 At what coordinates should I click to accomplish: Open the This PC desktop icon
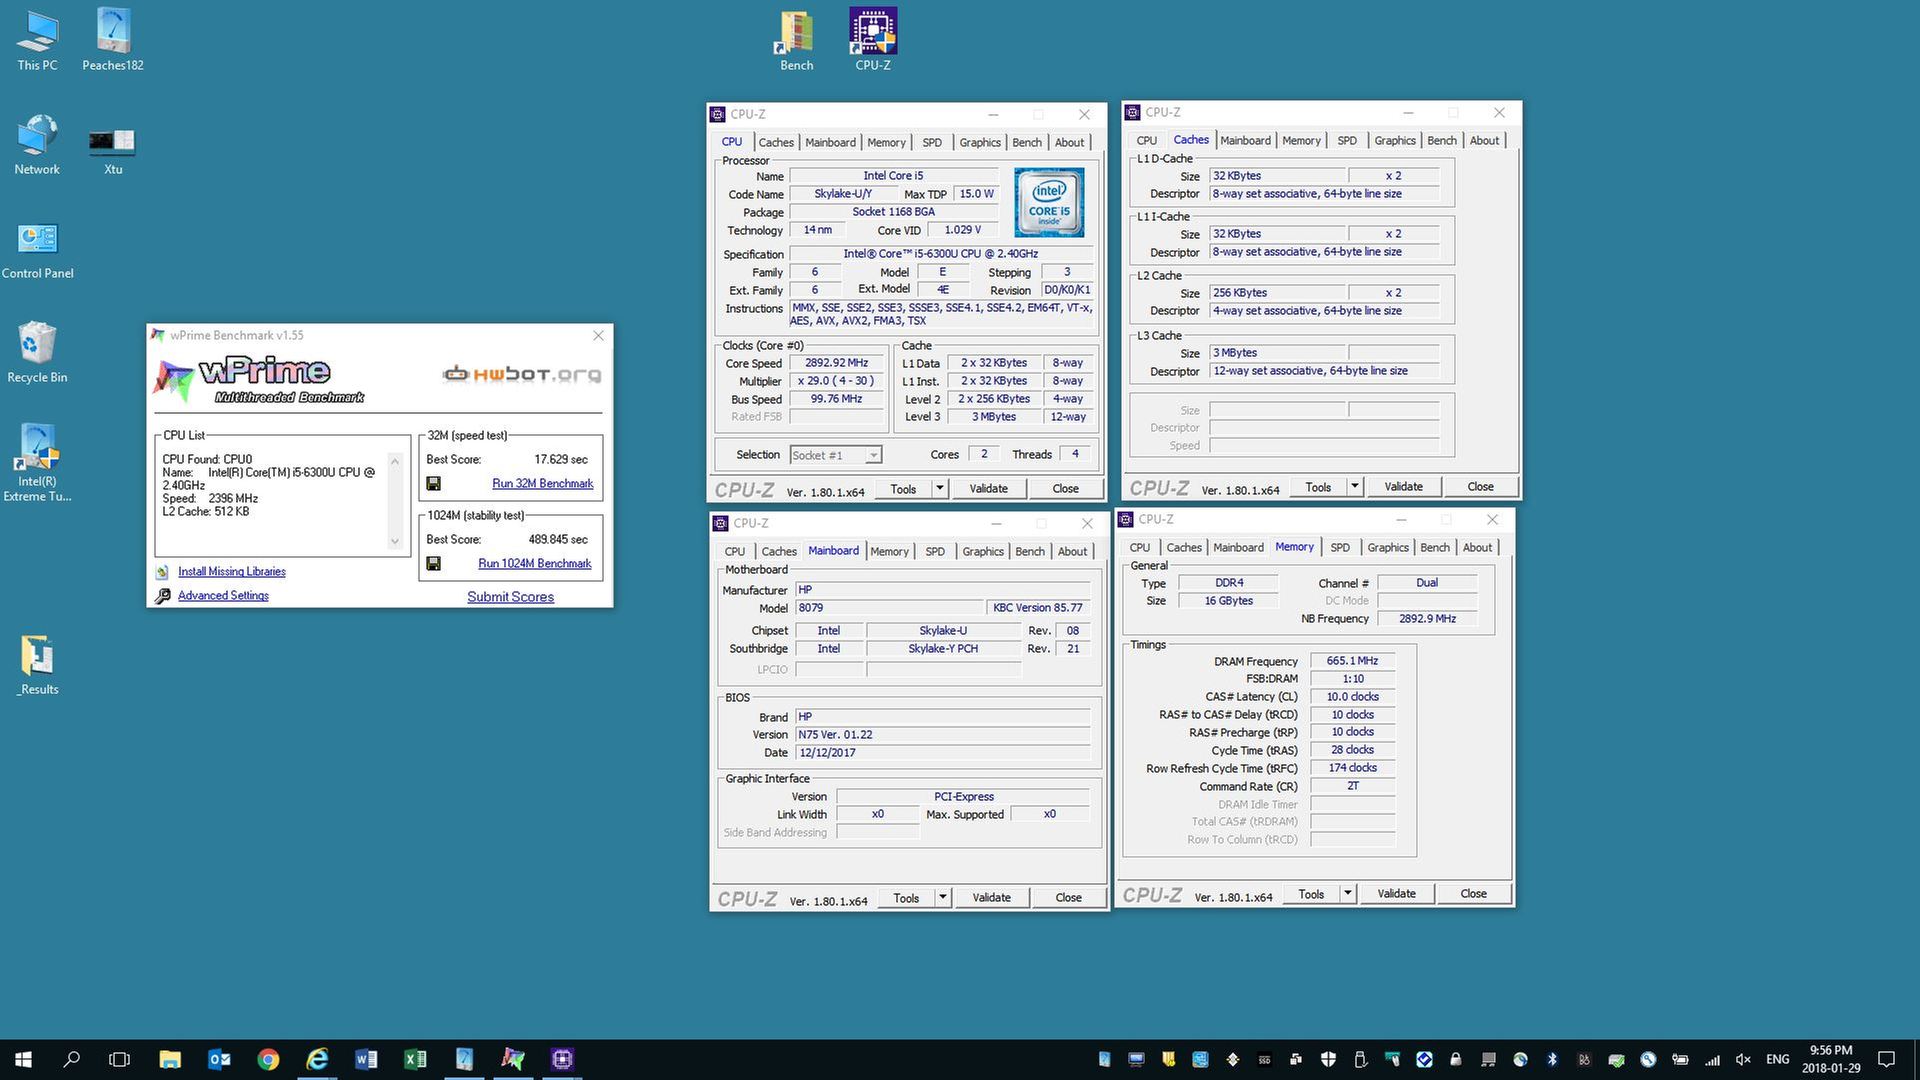(x=37, y=40)
